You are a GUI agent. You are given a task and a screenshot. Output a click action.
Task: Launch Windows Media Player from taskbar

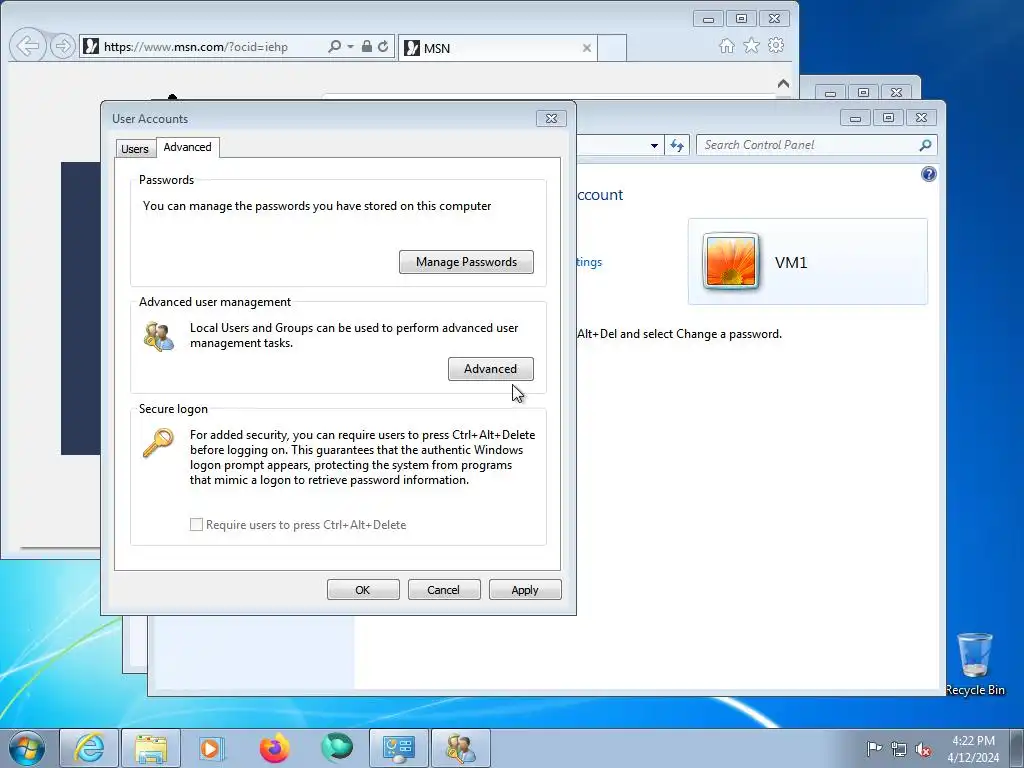pyautogui.click(x=211, y=748)
